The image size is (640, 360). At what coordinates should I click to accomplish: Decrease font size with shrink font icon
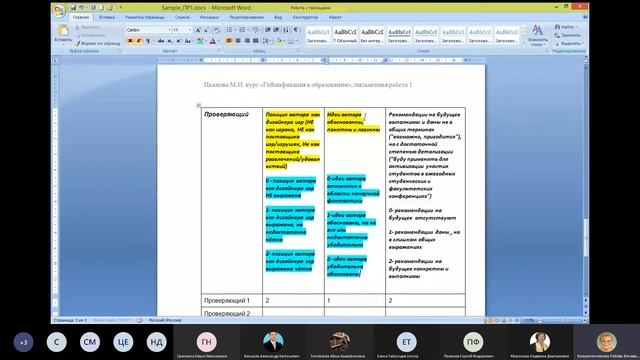click(x=207, y=30)
